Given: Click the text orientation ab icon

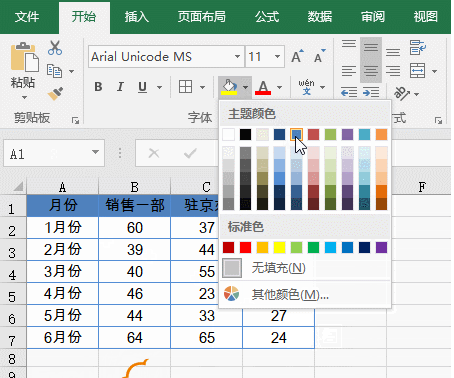Looking at the screenshot, I should tap(402, 94).
